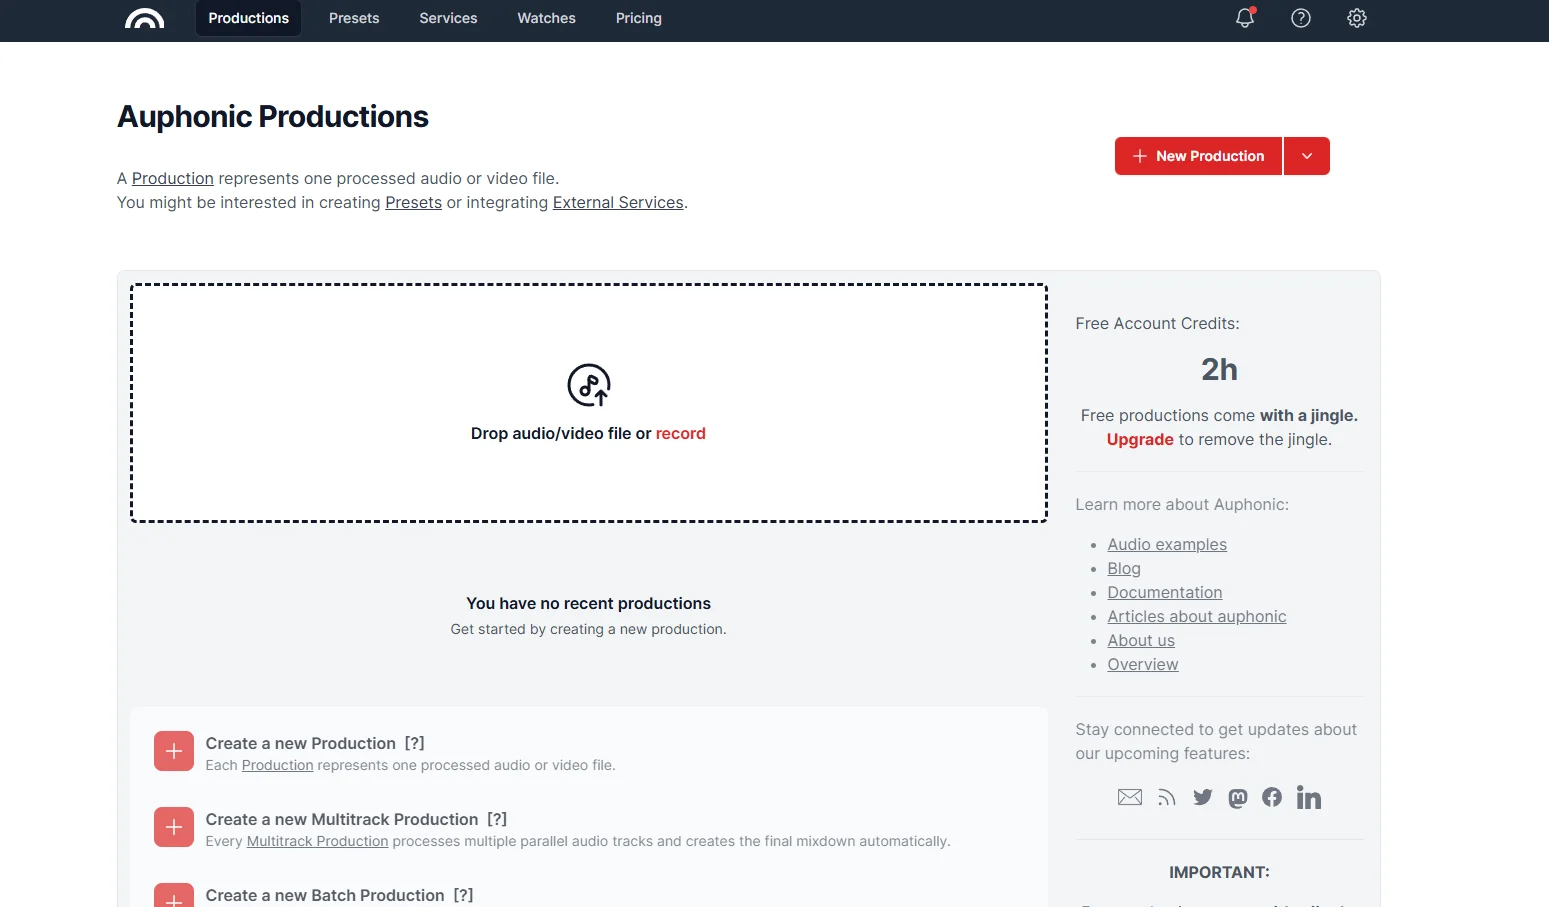Open the Documentation link
Screen dimensions: 1549x907
(x=1165, y=592)
